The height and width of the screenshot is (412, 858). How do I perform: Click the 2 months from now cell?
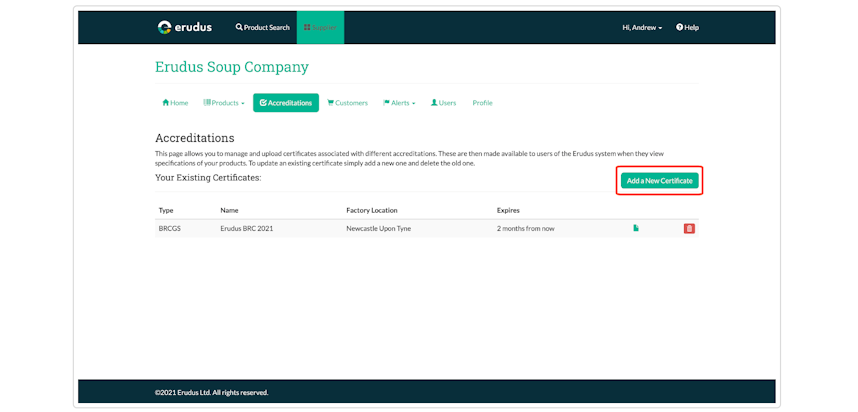[x=525, y=229]
